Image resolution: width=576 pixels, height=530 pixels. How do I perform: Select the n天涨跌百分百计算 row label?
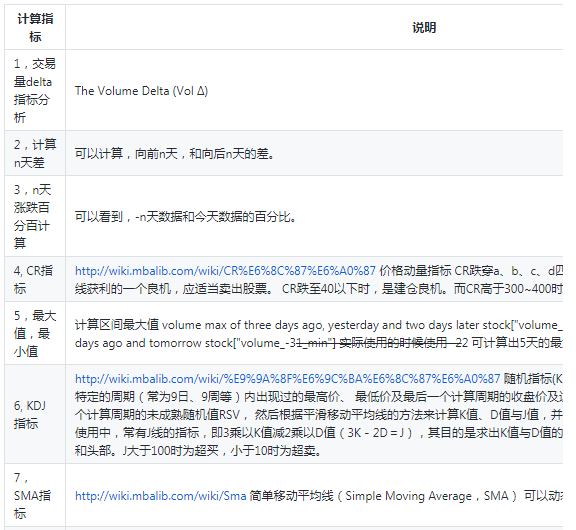click(x=32, y=216)
